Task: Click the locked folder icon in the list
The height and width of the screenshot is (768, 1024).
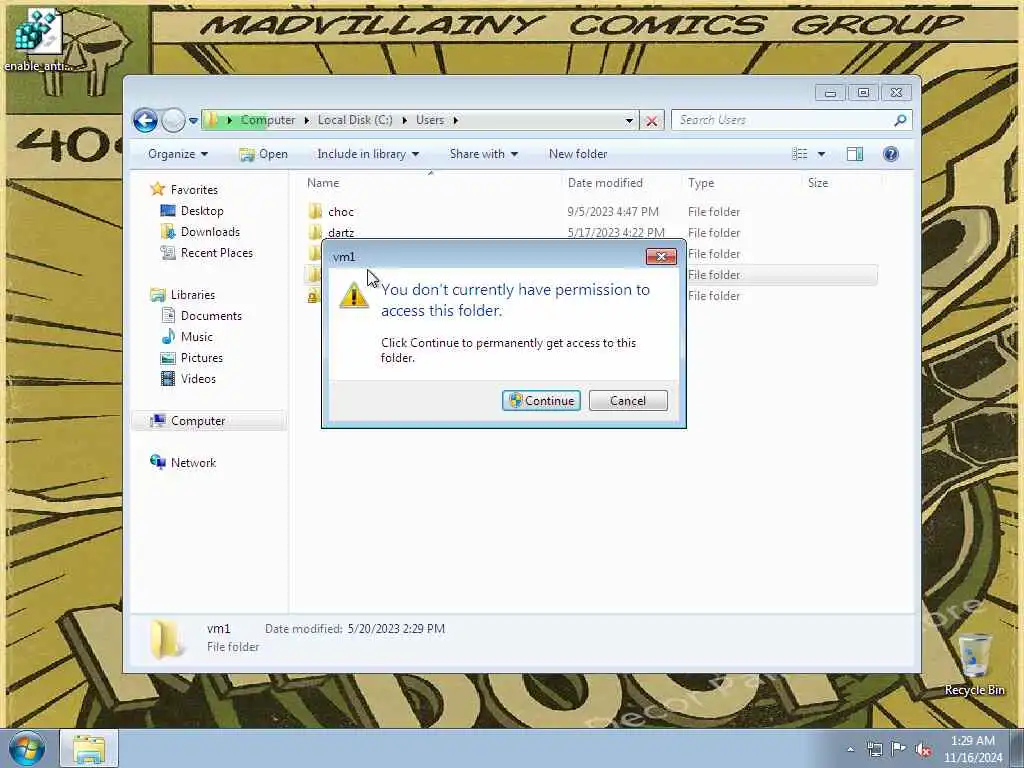Action: pyautogui.click(x=313, y=296)
